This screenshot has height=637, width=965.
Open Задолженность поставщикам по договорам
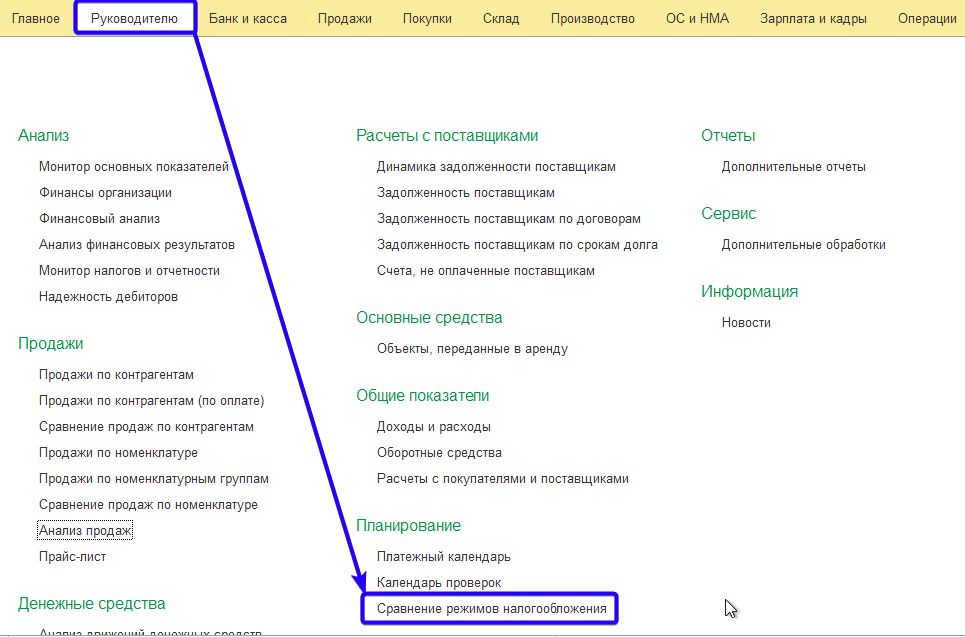509,218
